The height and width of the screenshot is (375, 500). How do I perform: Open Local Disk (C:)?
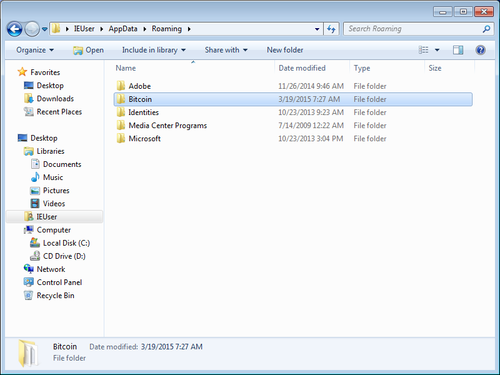pyautogui.click(x=66, y=243)
